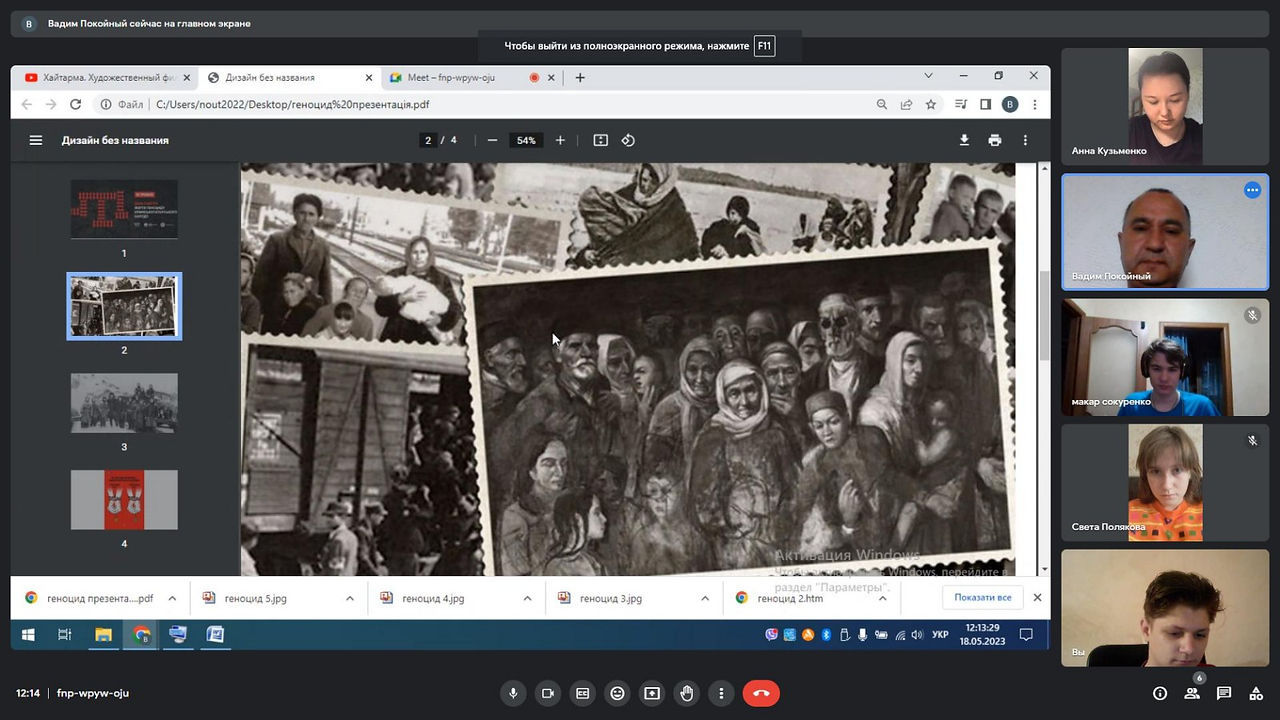Share this page from address bar
The image size is (1280, 720).
point(906,104)
